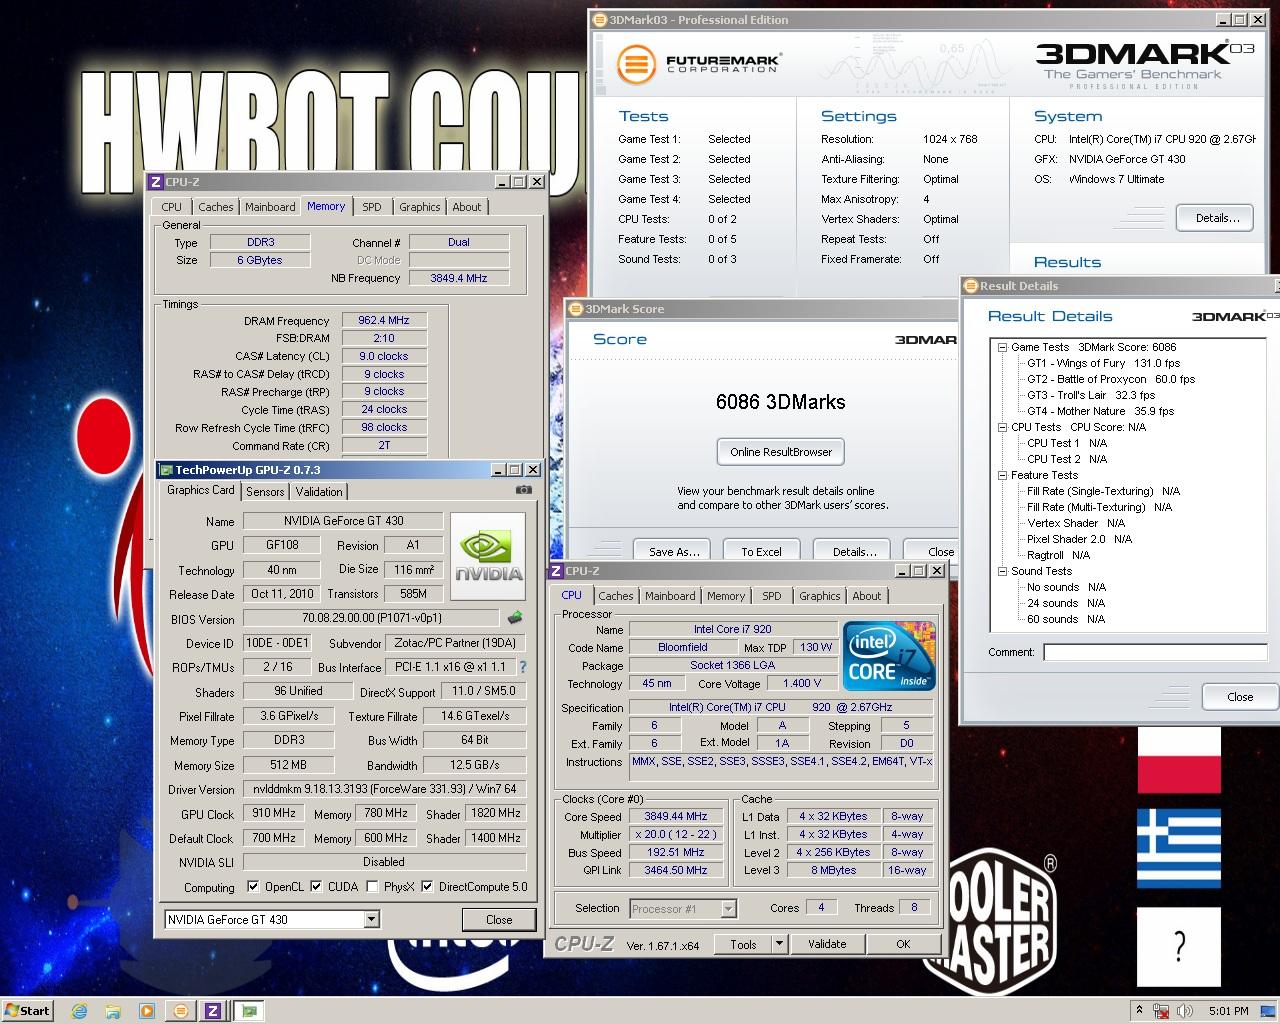Collapse the Game Tests tree node
The image size is (1280, 1024).
coord(1001,347)
